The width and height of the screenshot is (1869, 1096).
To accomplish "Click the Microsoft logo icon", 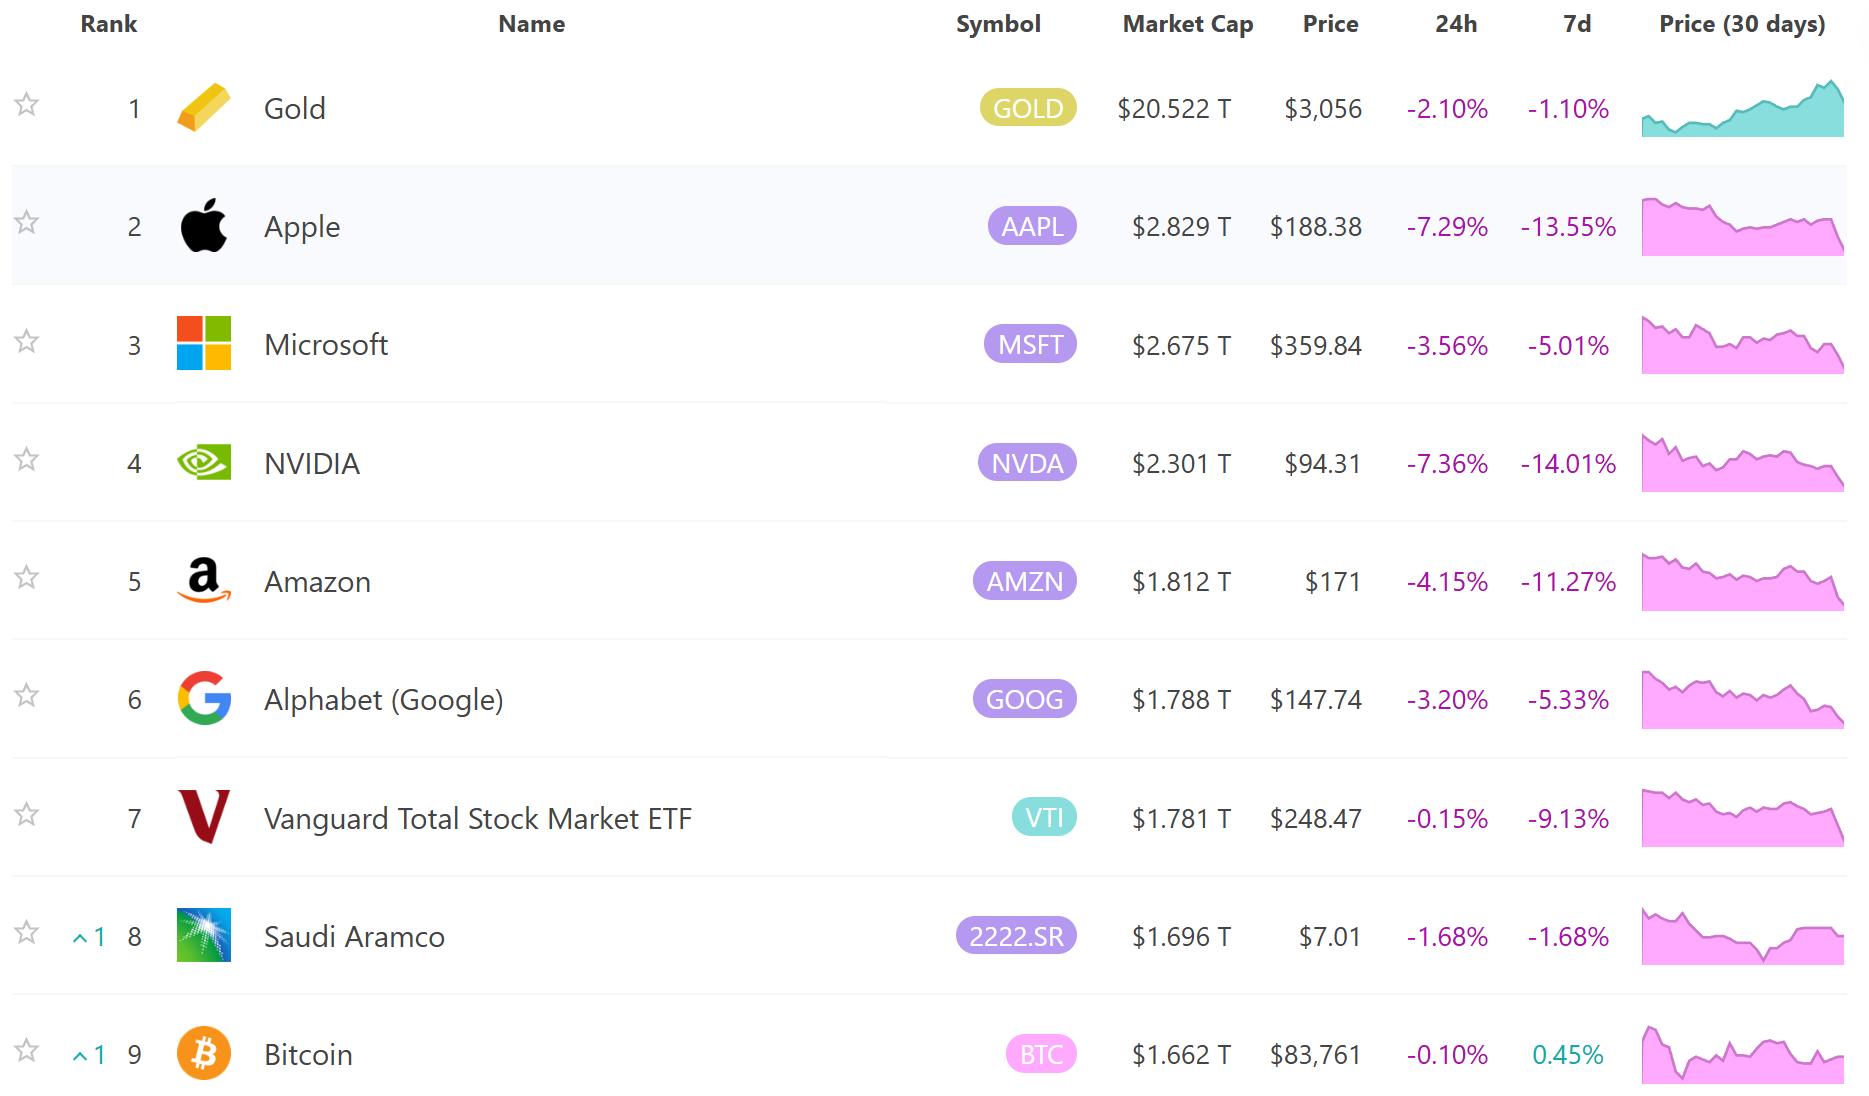I will click(x=204, y=343).
